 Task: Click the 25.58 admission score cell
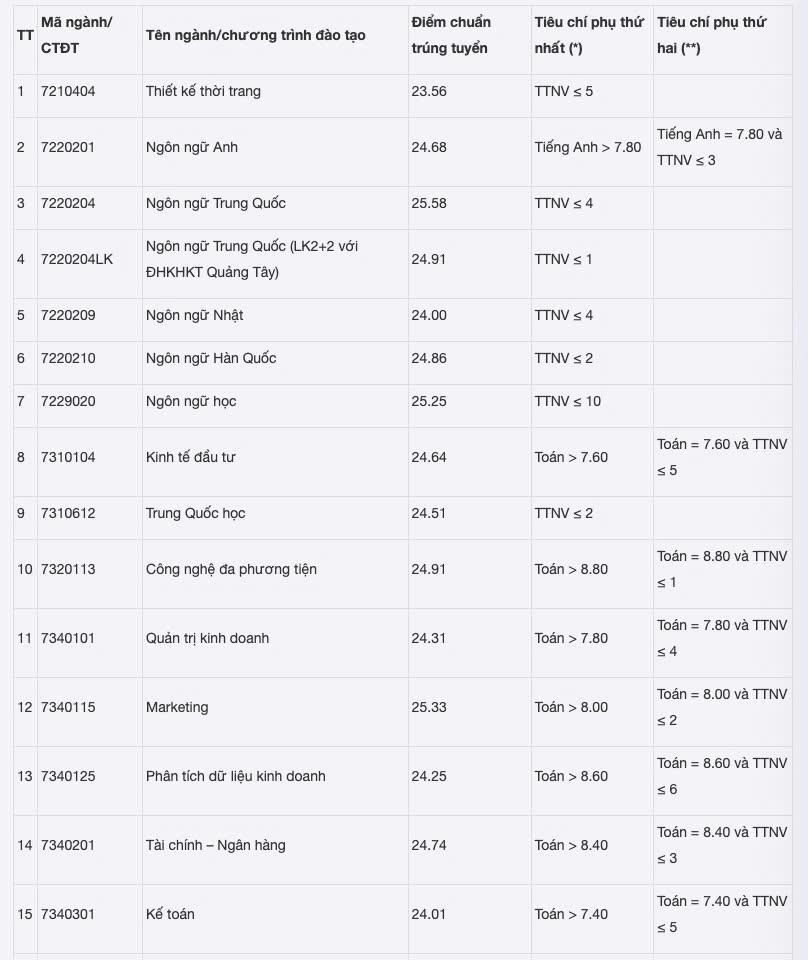click(429, 203)
